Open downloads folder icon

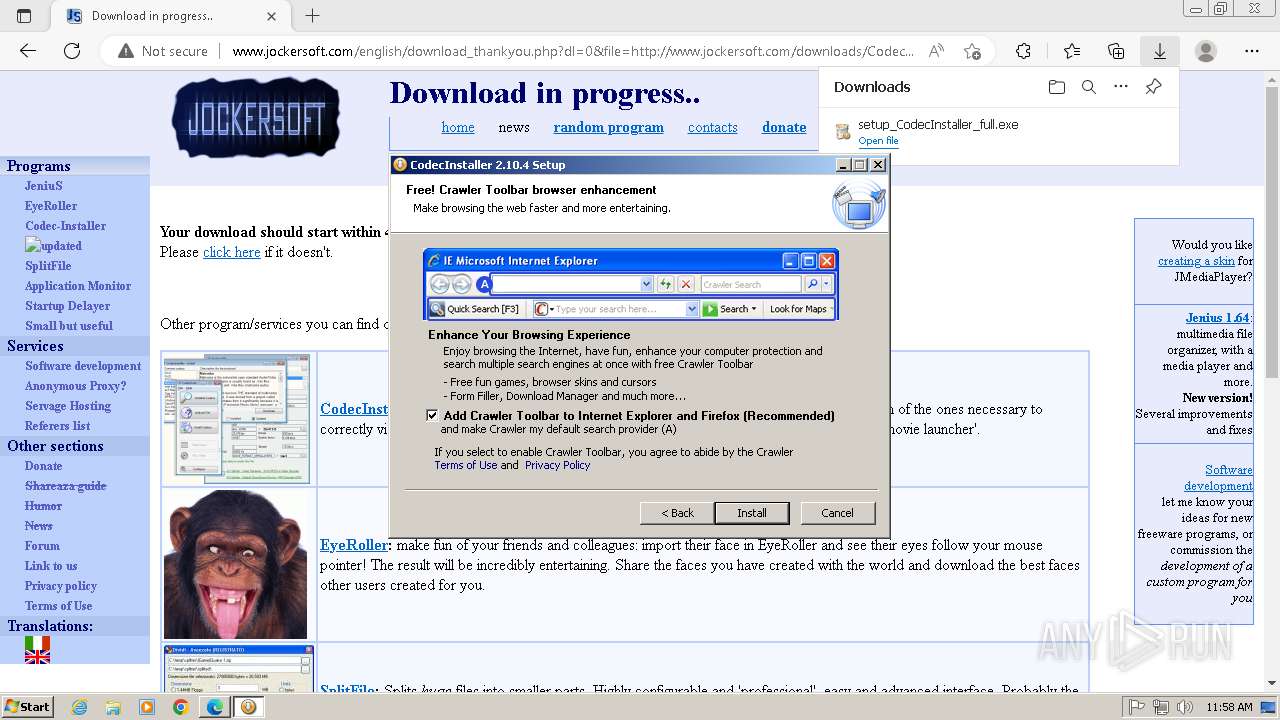(1057, 87)
